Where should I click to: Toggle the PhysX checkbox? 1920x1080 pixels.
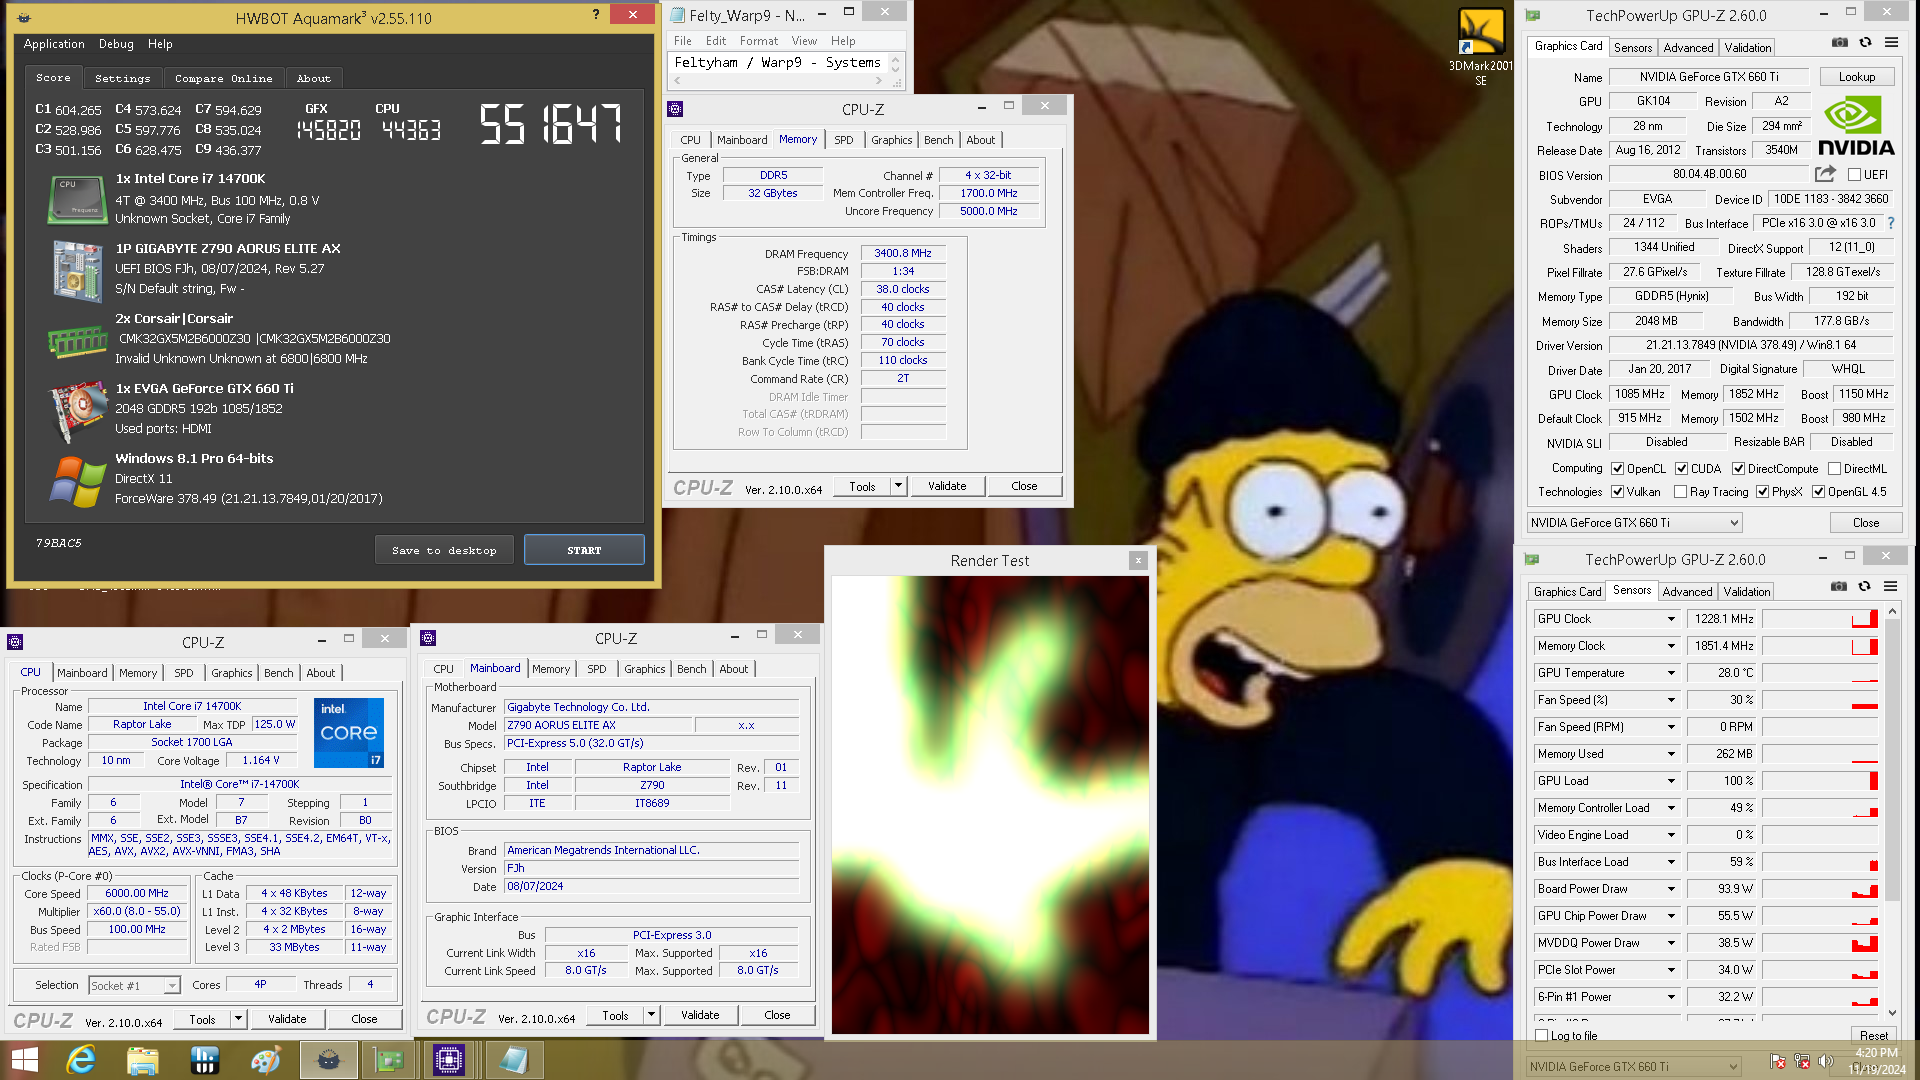pos(1762,492)
